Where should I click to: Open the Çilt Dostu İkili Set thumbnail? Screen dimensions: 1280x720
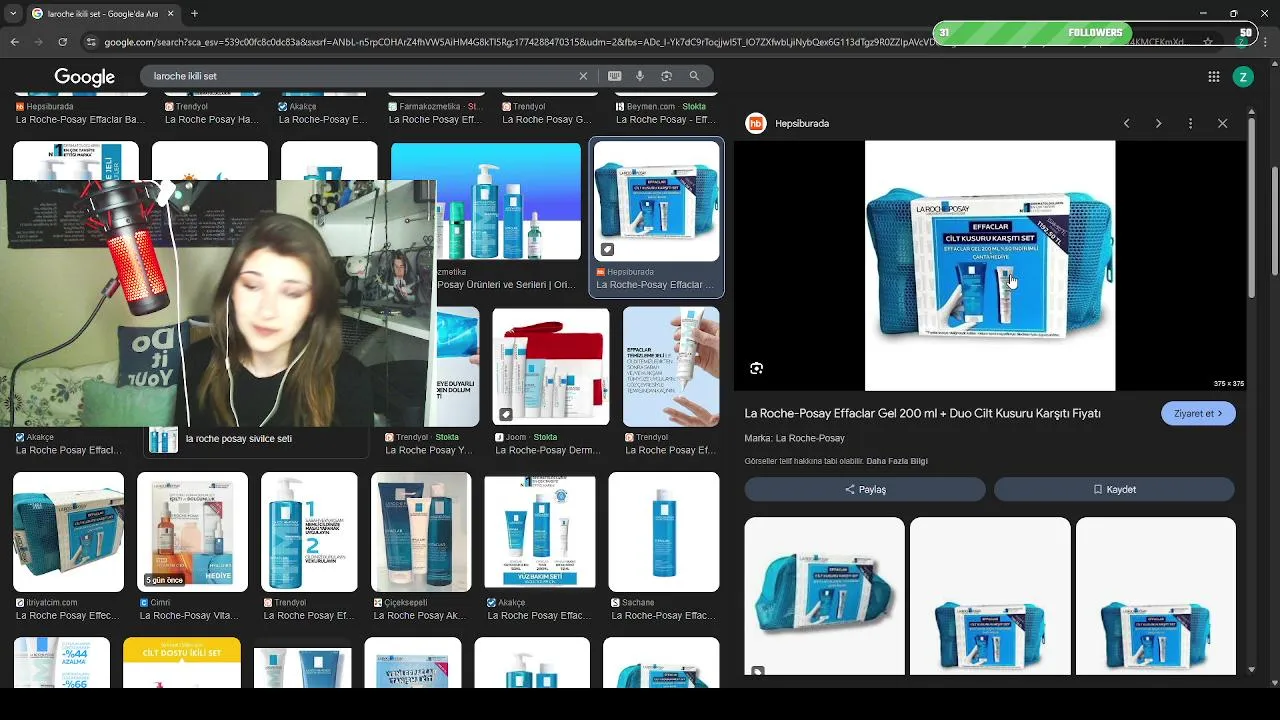coord(182,662)
